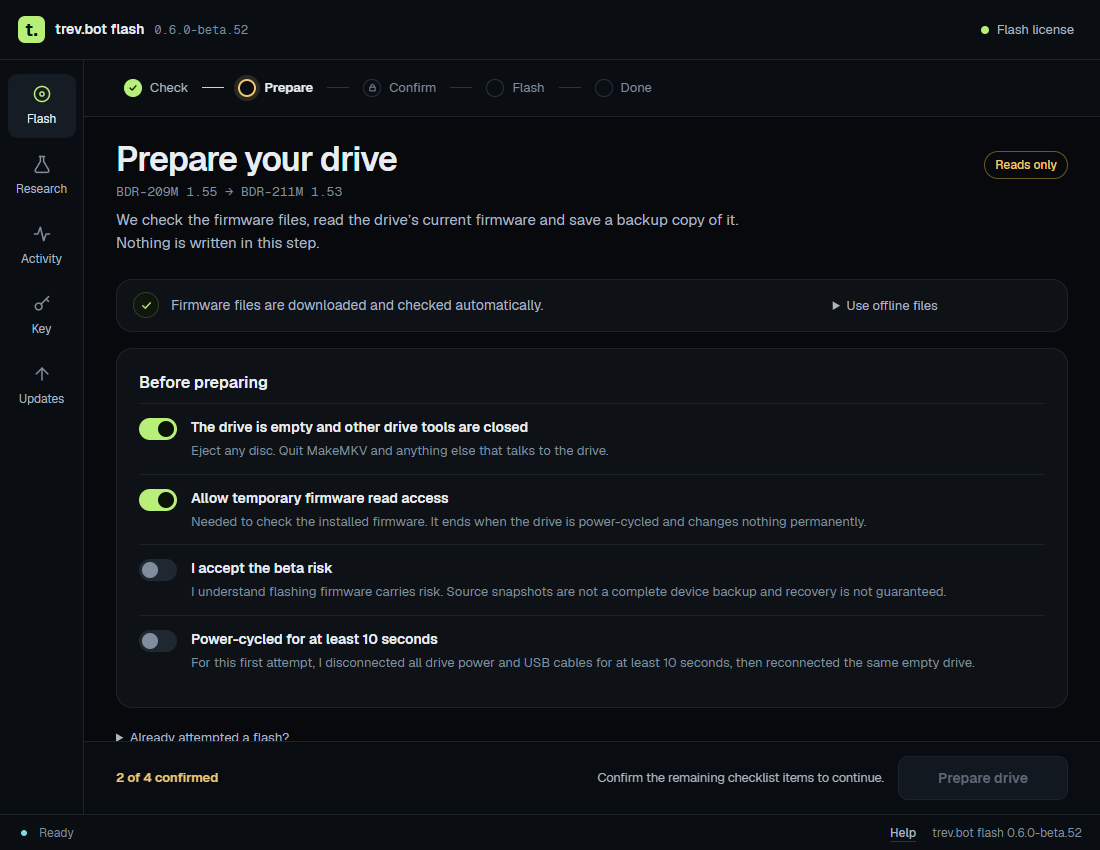Select the Flash step label in stepper
This screenshot has width=1100, height=850.
click(528, 88)
